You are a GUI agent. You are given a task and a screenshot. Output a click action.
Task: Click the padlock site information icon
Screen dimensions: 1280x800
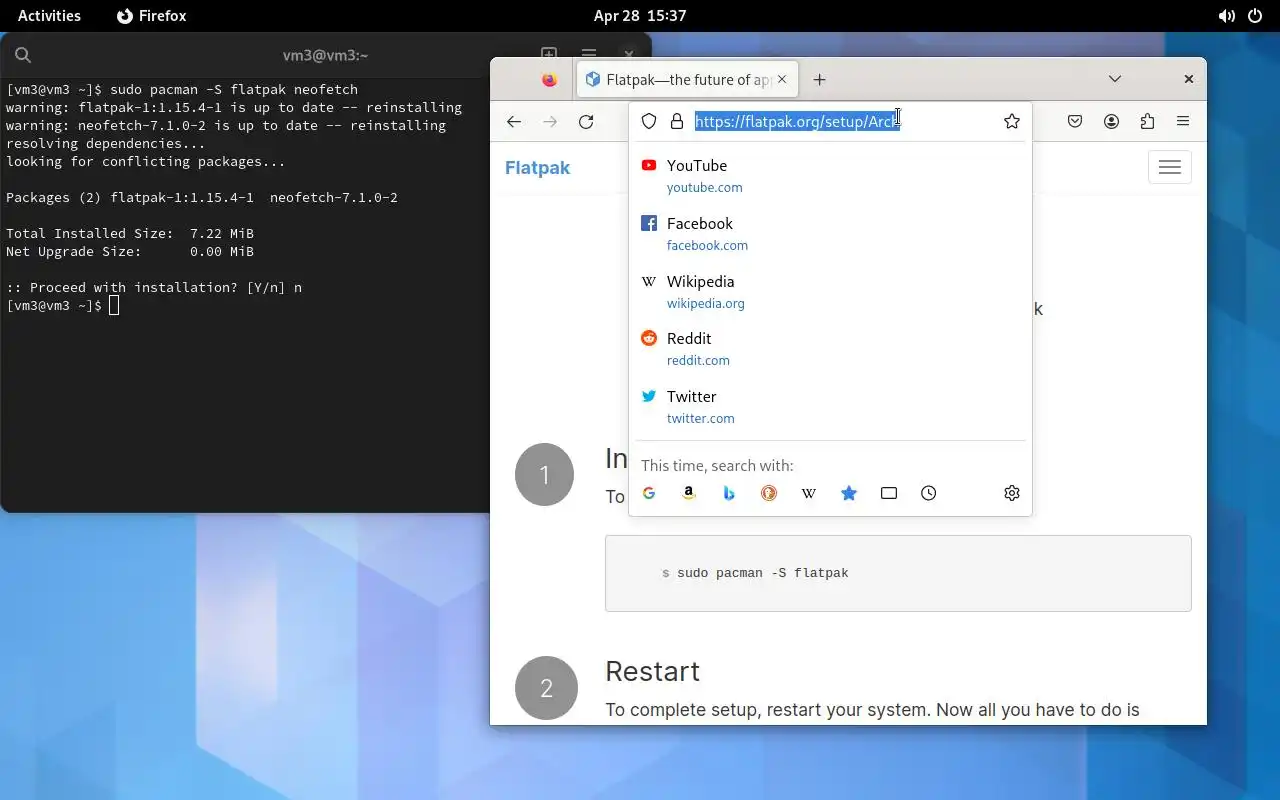tap(677, 121)
